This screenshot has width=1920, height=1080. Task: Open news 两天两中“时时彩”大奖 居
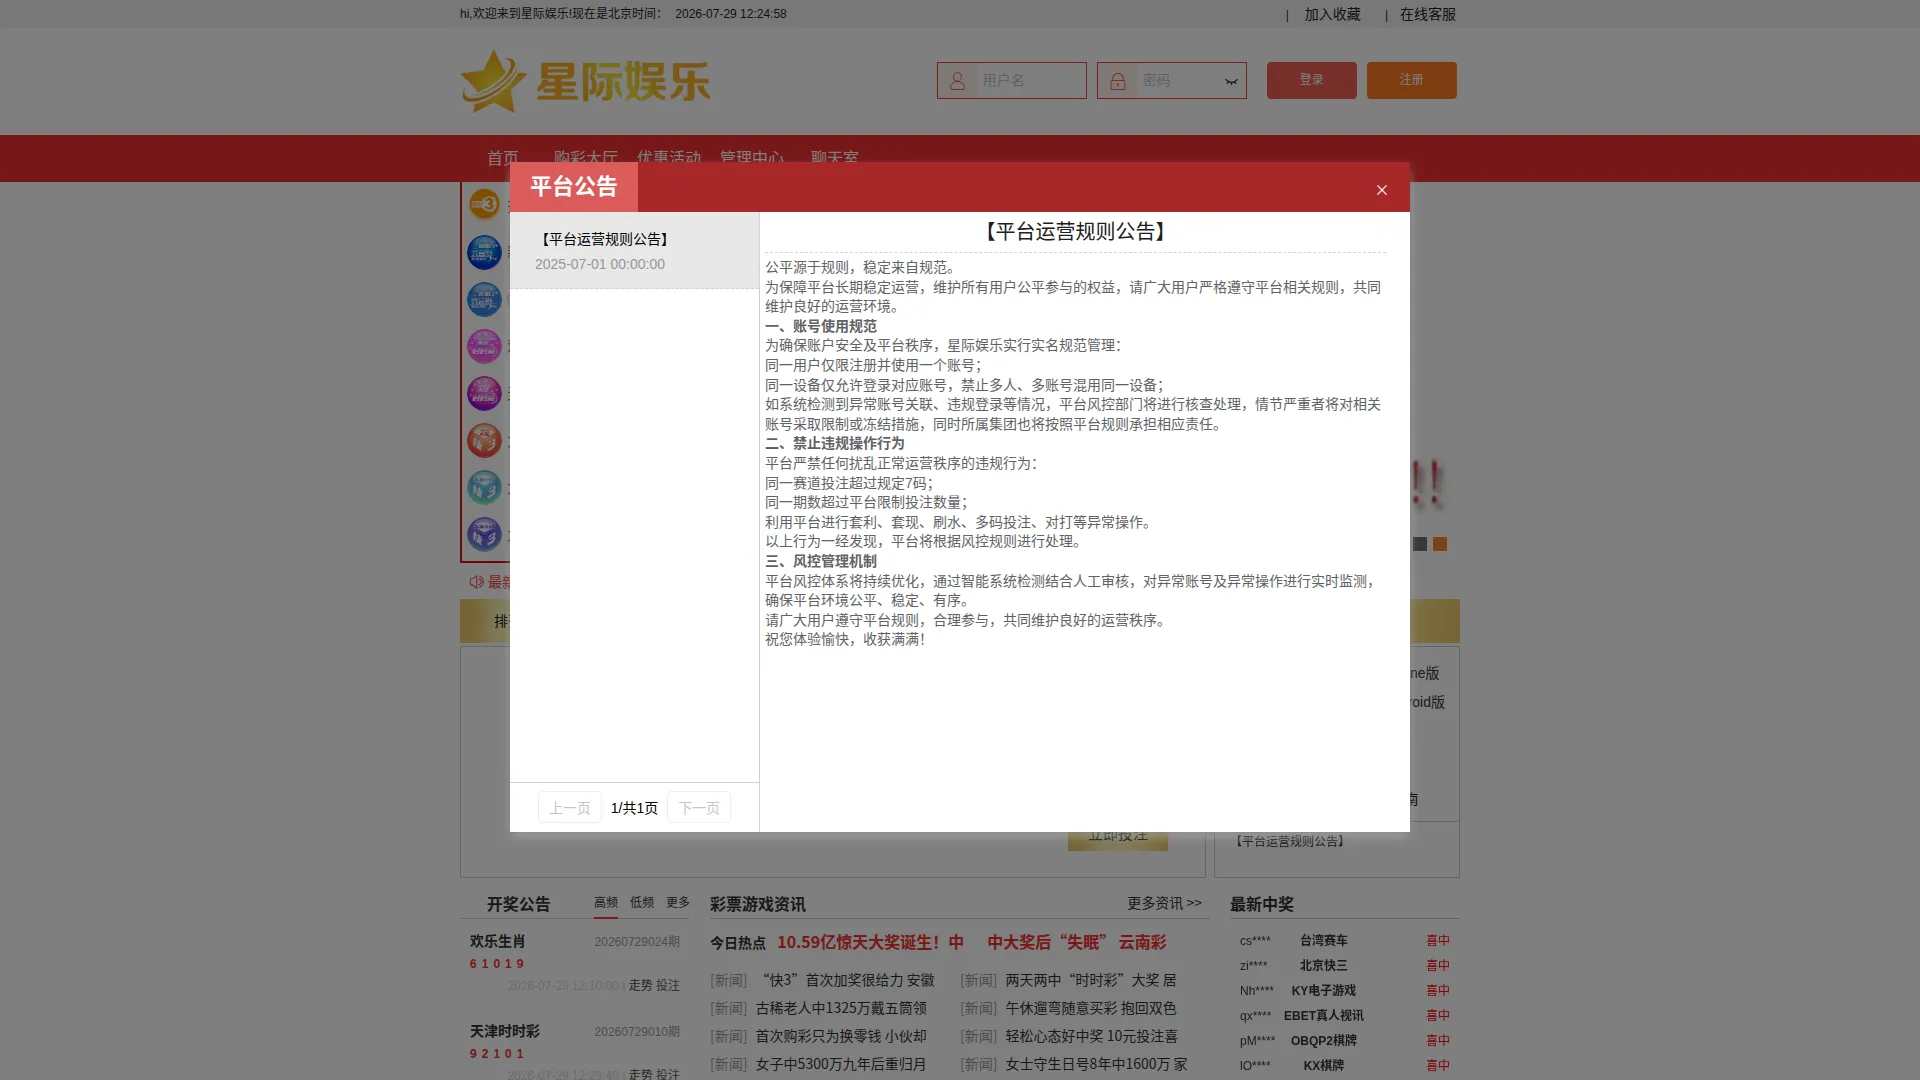1091,980
